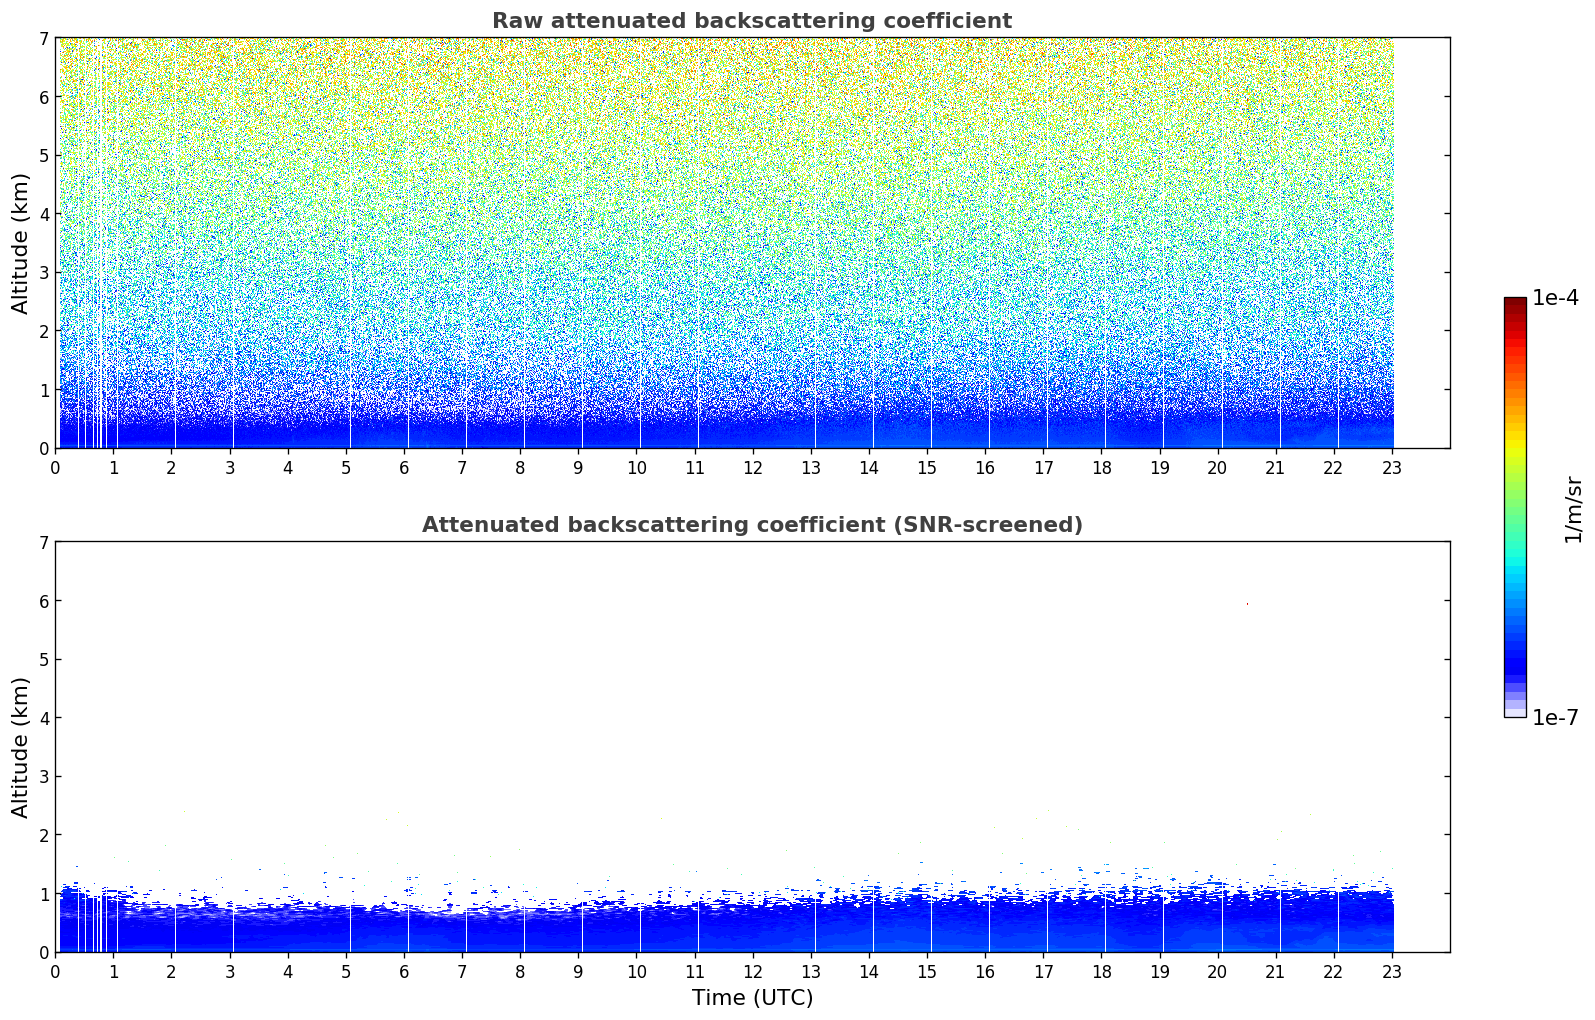This screenshot has width=1595, height=1020.
Task: Click the '3' altitude tick on the bottom plot
Action: (x=44, y=777)
